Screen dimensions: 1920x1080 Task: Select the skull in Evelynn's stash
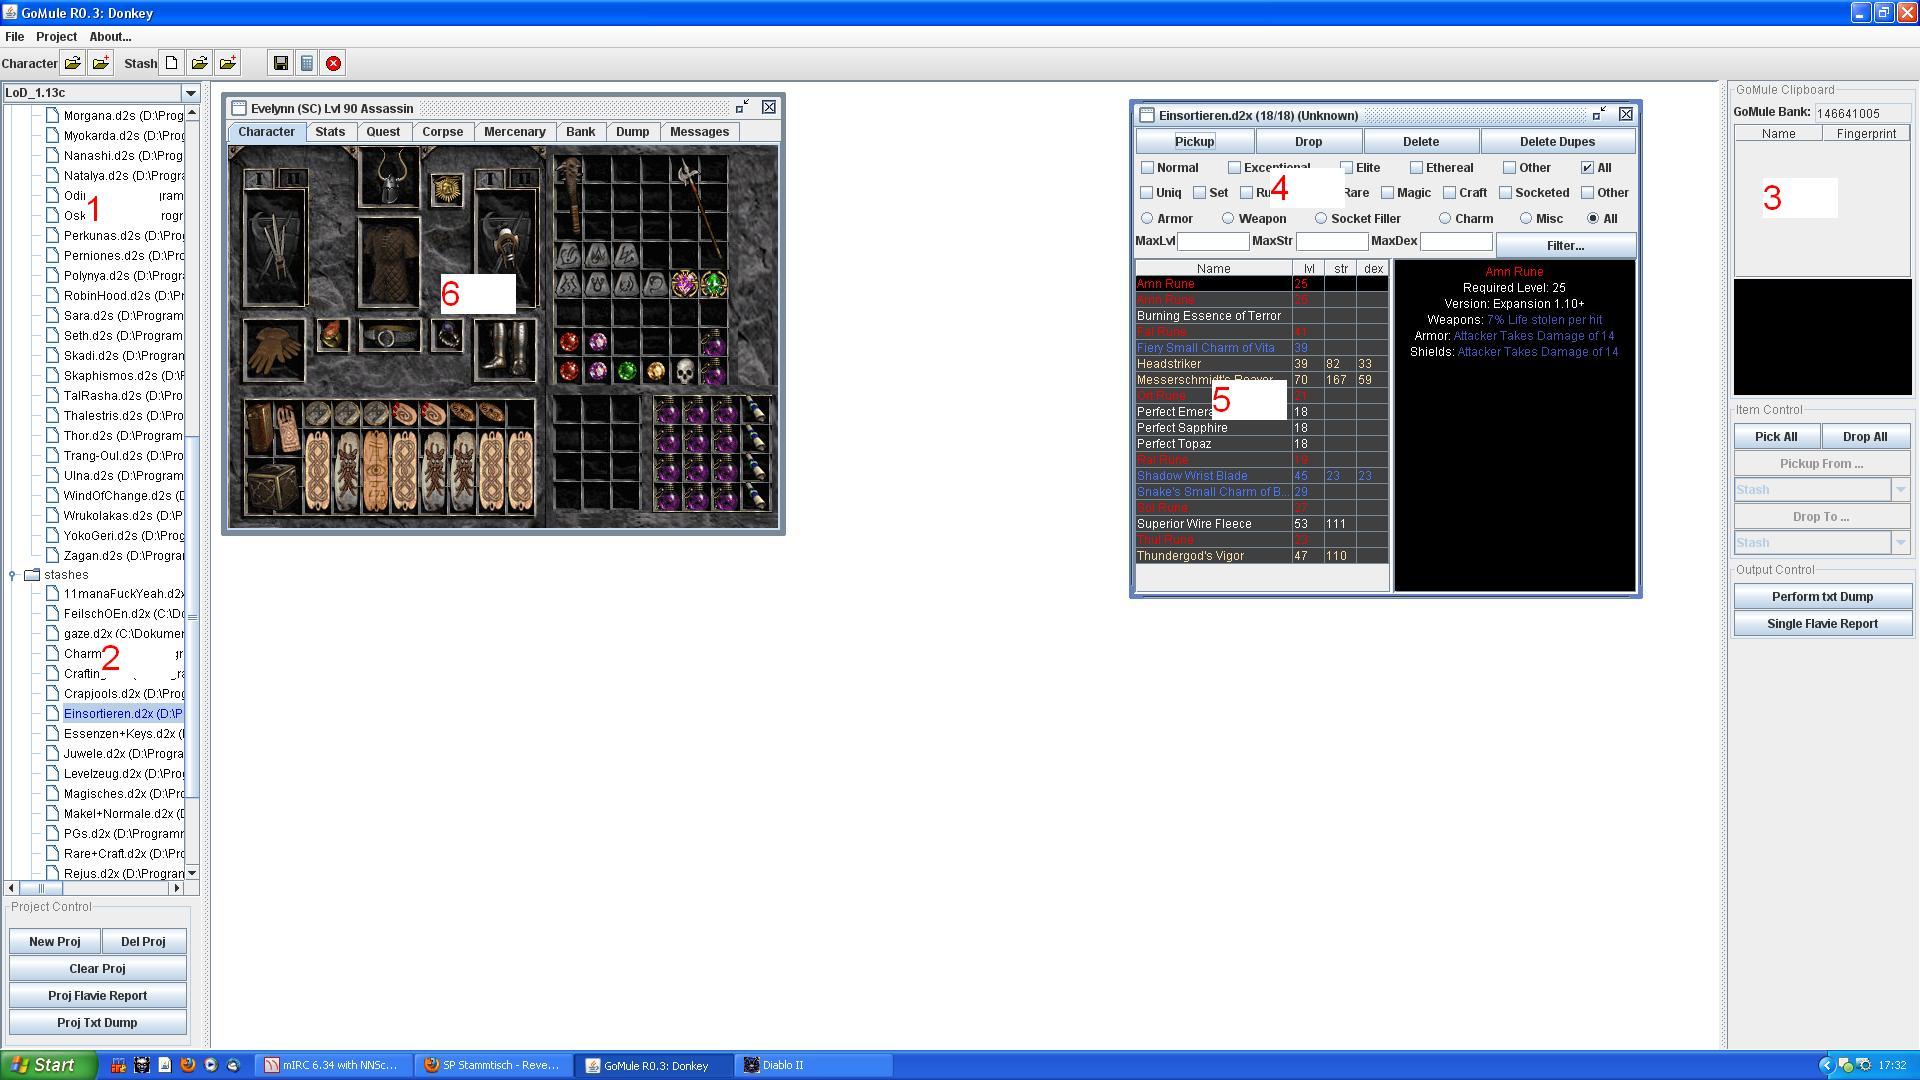click(684, 372)
